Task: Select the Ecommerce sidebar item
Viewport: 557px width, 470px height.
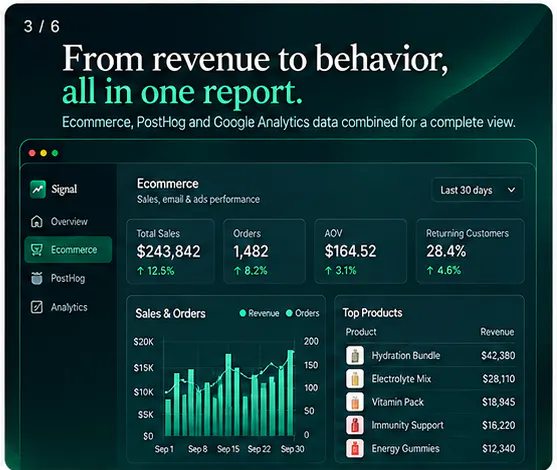Action: point(68,250)
